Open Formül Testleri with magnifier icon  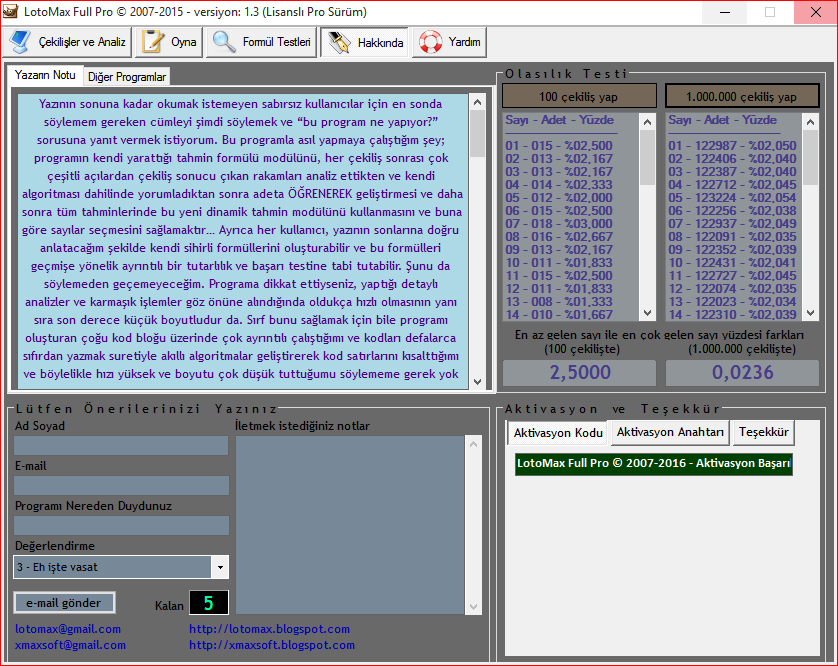(x=261, y=42)
